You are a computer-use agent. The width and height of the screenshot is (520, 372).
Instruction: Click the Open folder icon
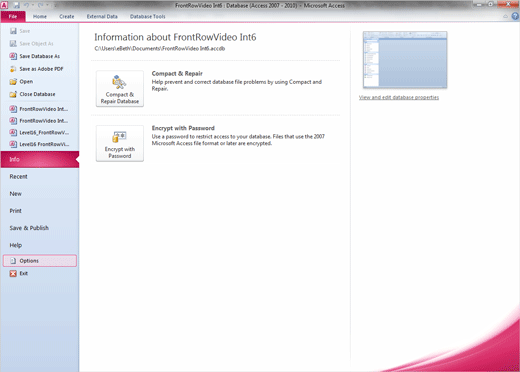point(13,82)
